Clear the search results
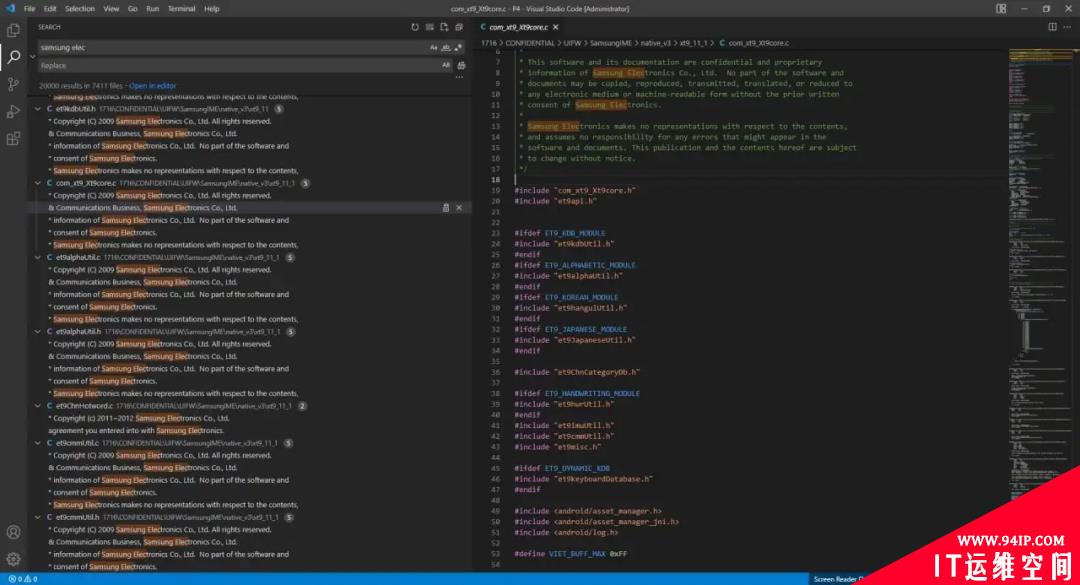Viewport: 1080px width, 585px height. point(429,28)
